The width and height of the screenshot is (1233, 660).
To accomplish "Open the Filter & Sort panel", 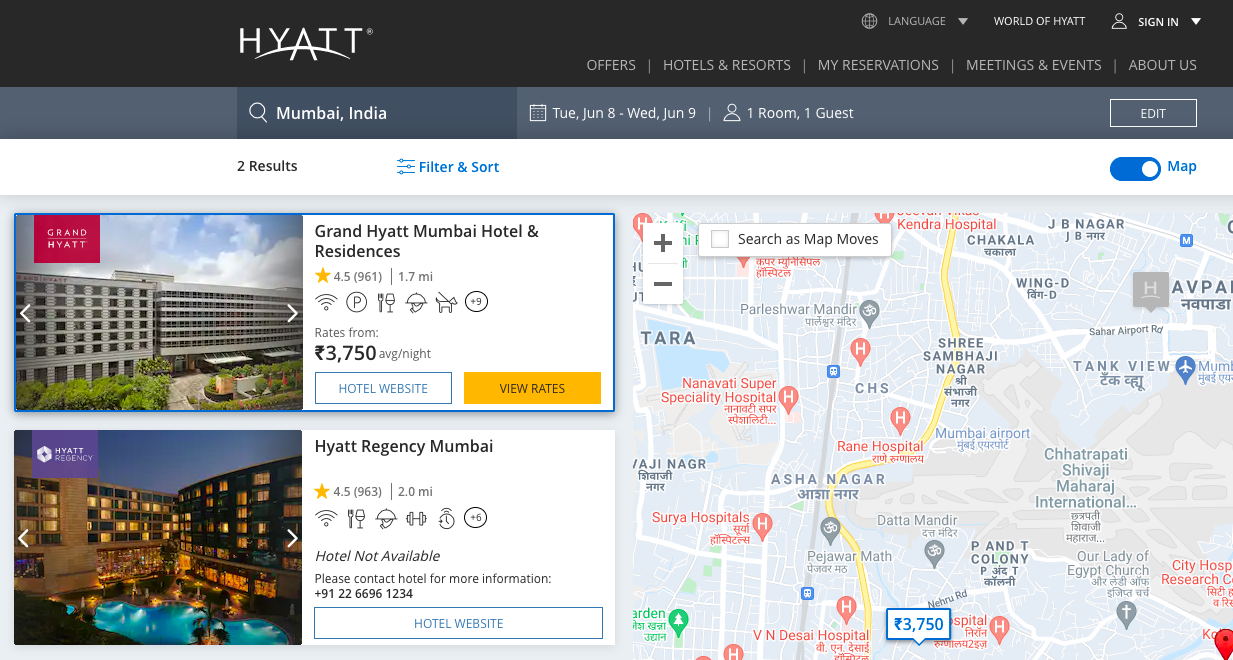I will 447,166.
